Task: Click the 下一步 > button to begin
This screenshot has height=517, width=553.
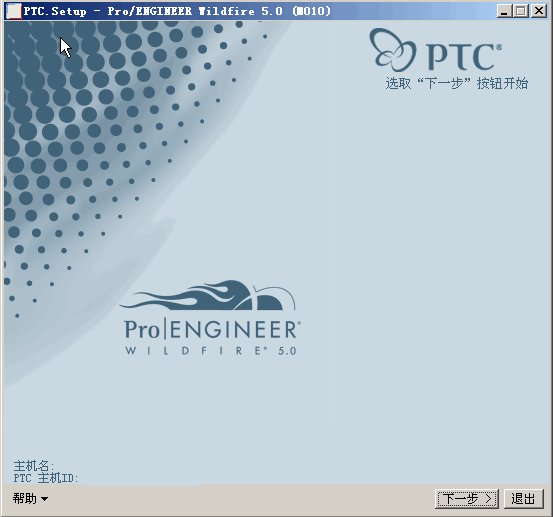Action: pyautogui.click(x=467, y=499)
